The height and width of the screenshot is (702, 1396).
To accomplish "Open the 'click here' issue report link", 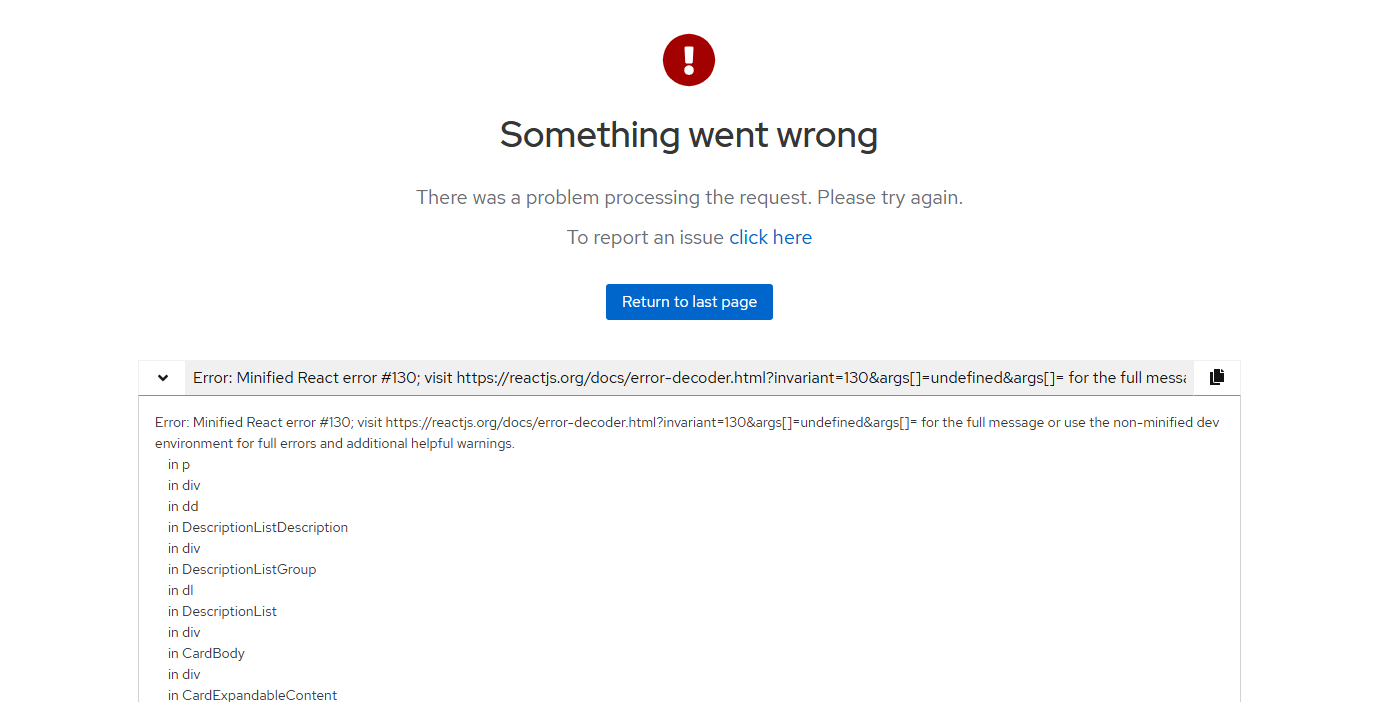I will tap(770, 237).
